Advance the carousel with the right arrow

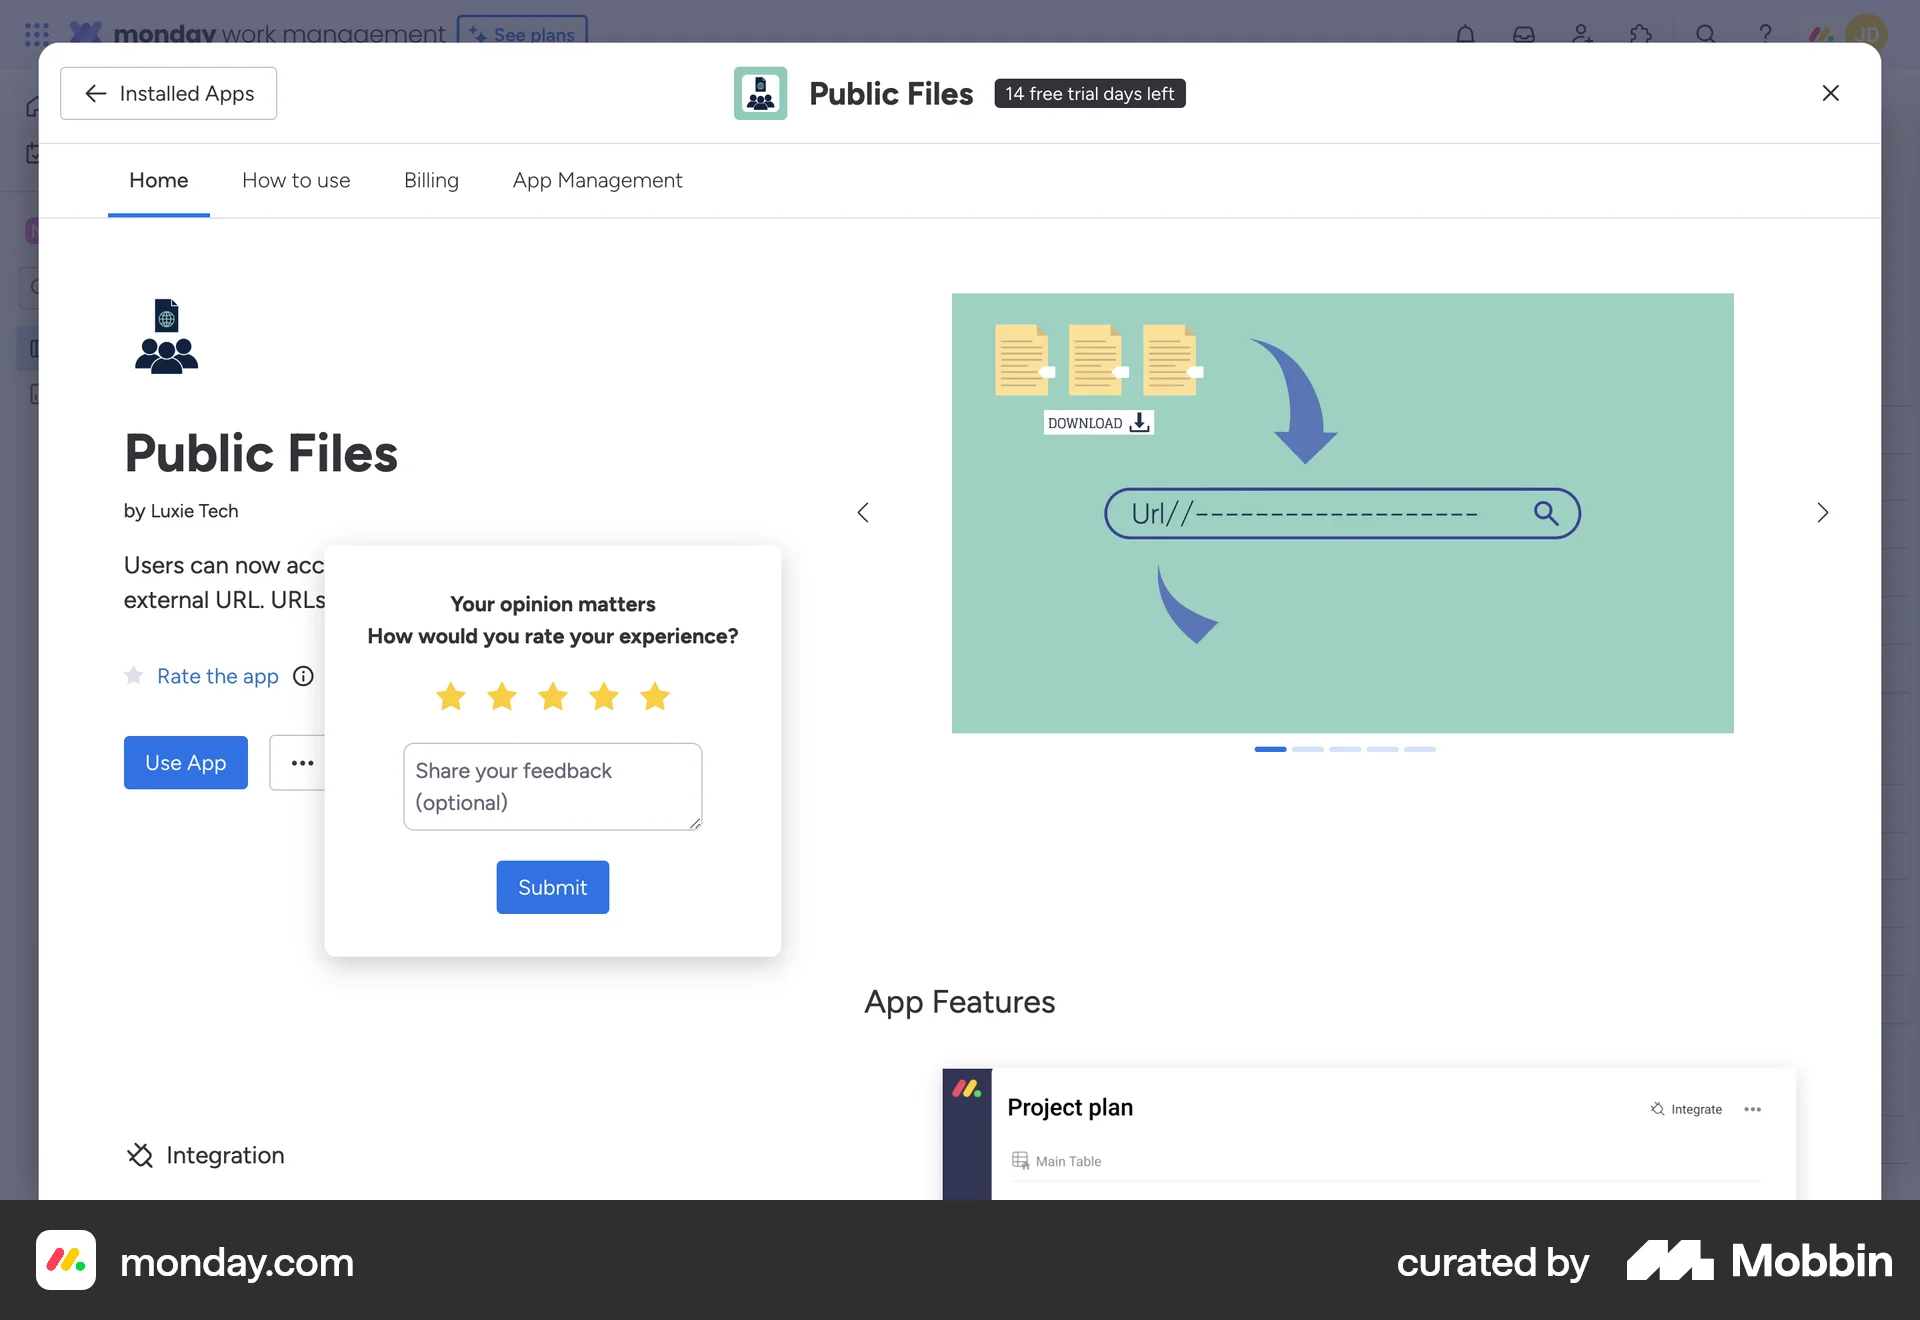coord(1822,513)
